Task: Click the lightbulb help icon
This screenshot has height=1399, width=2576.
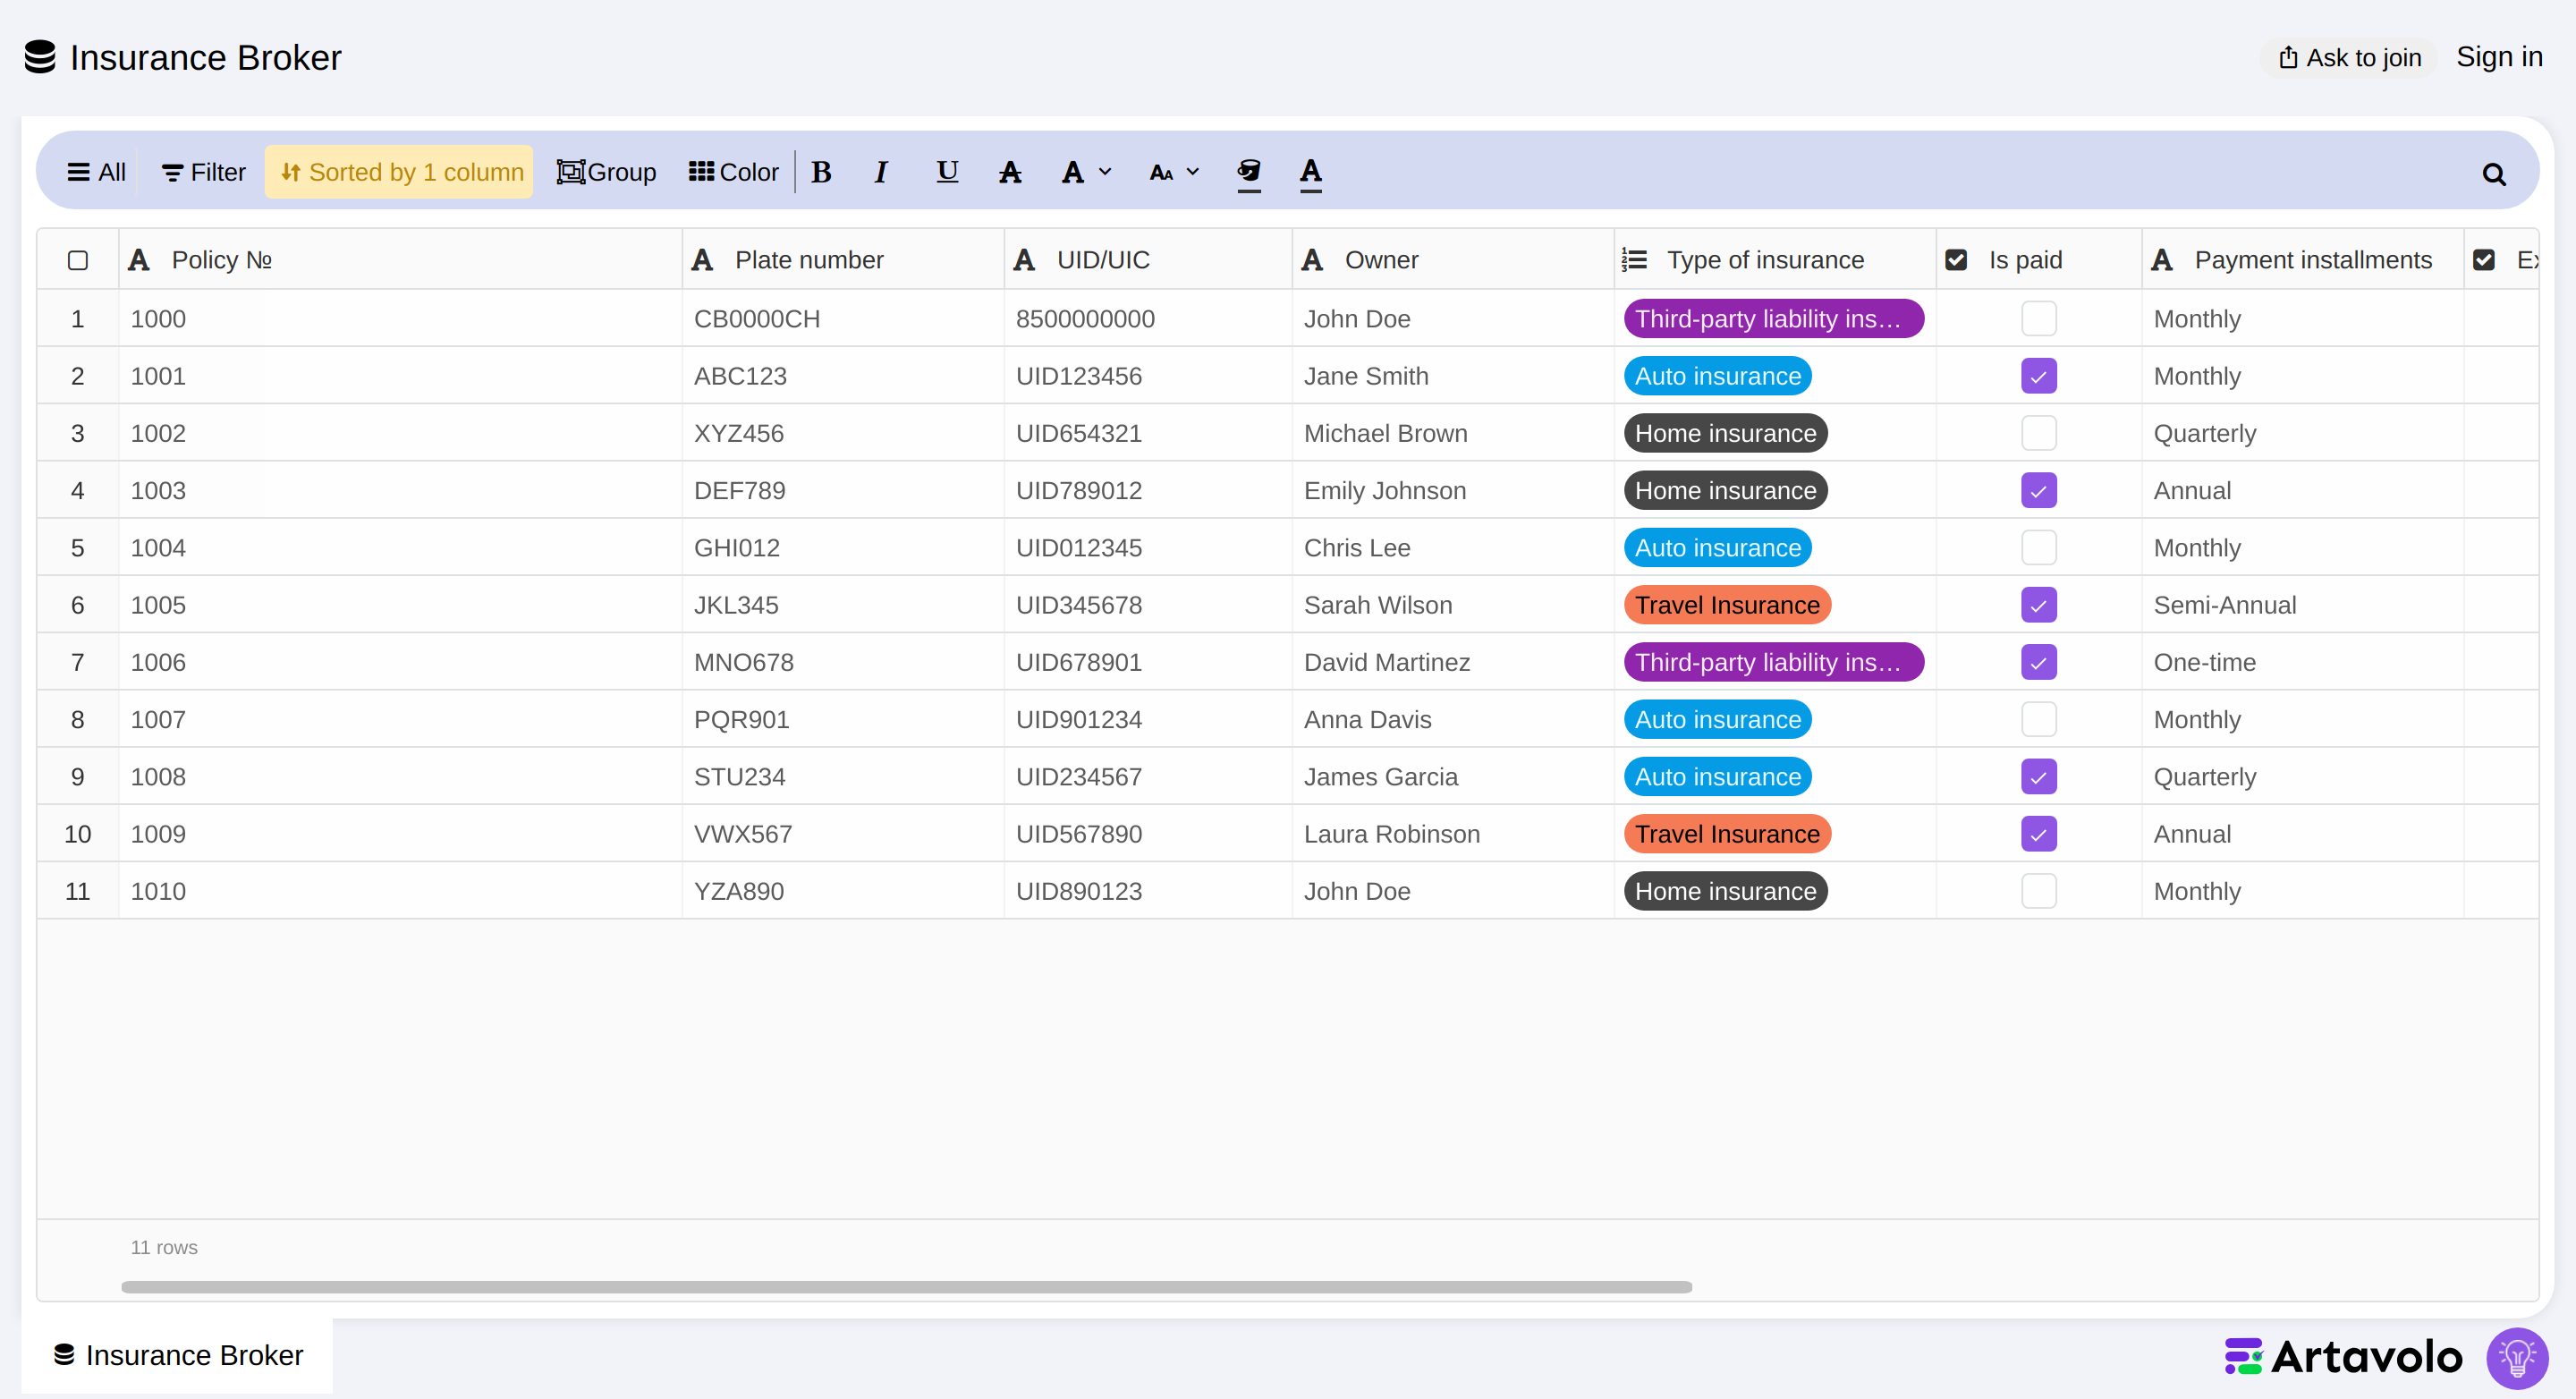Action: (x=2517, y=1358)
